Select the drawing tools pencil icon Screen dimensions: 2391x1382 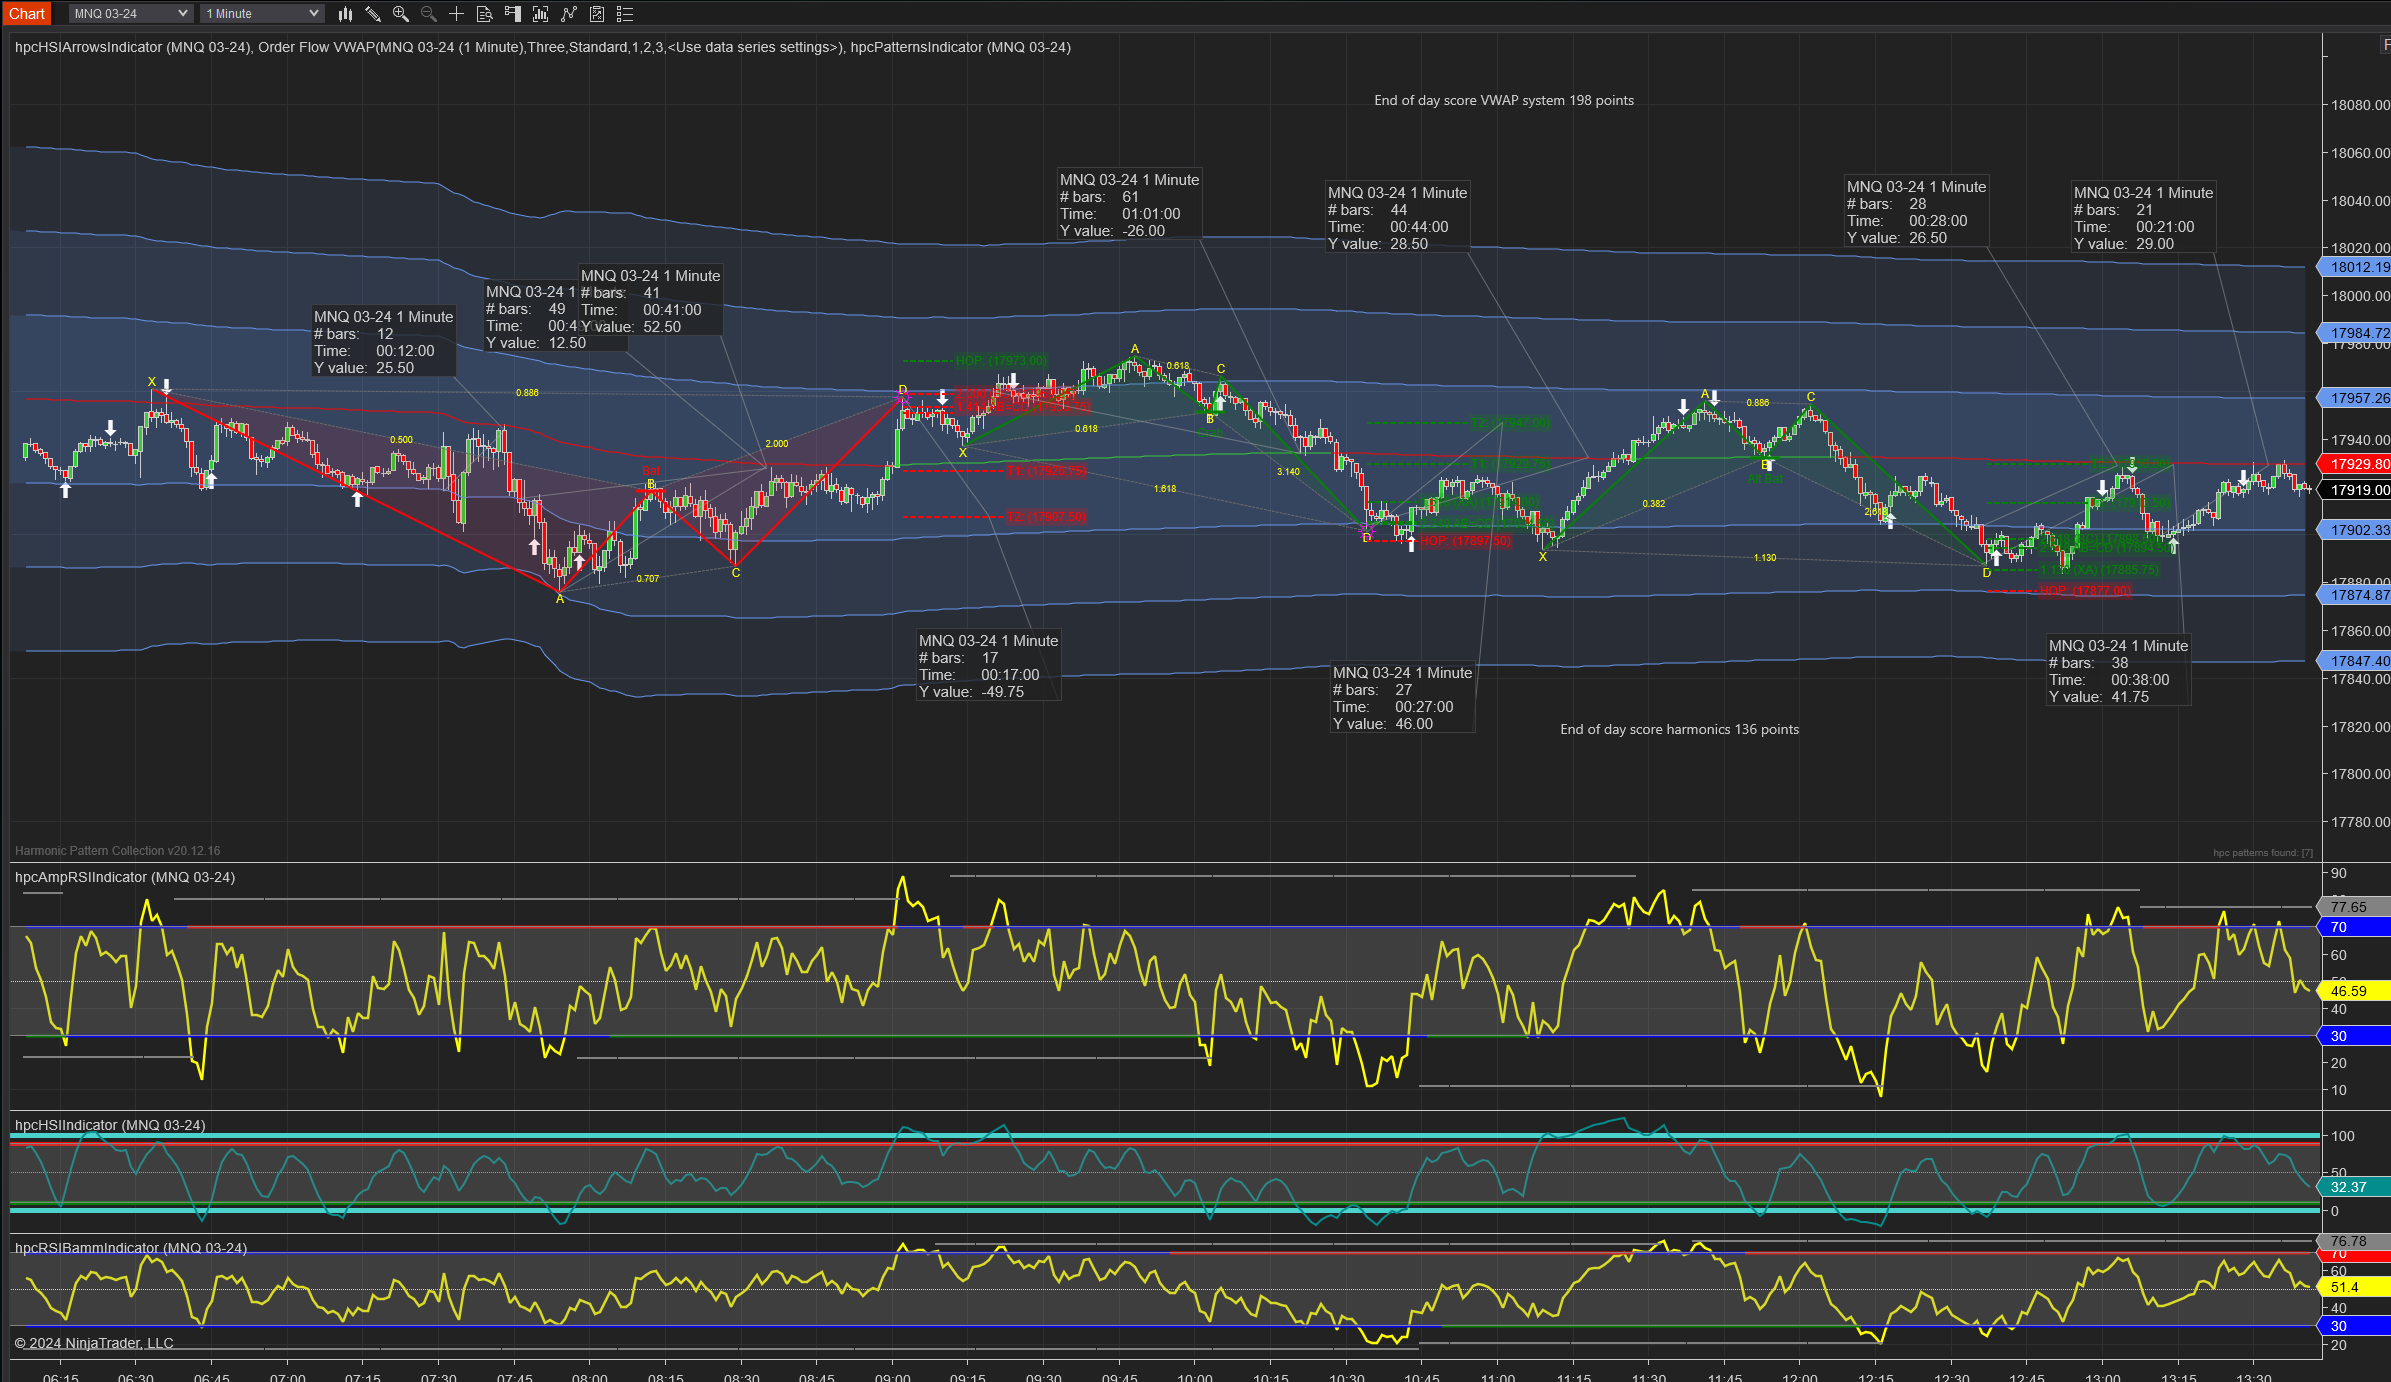point(373,14)
